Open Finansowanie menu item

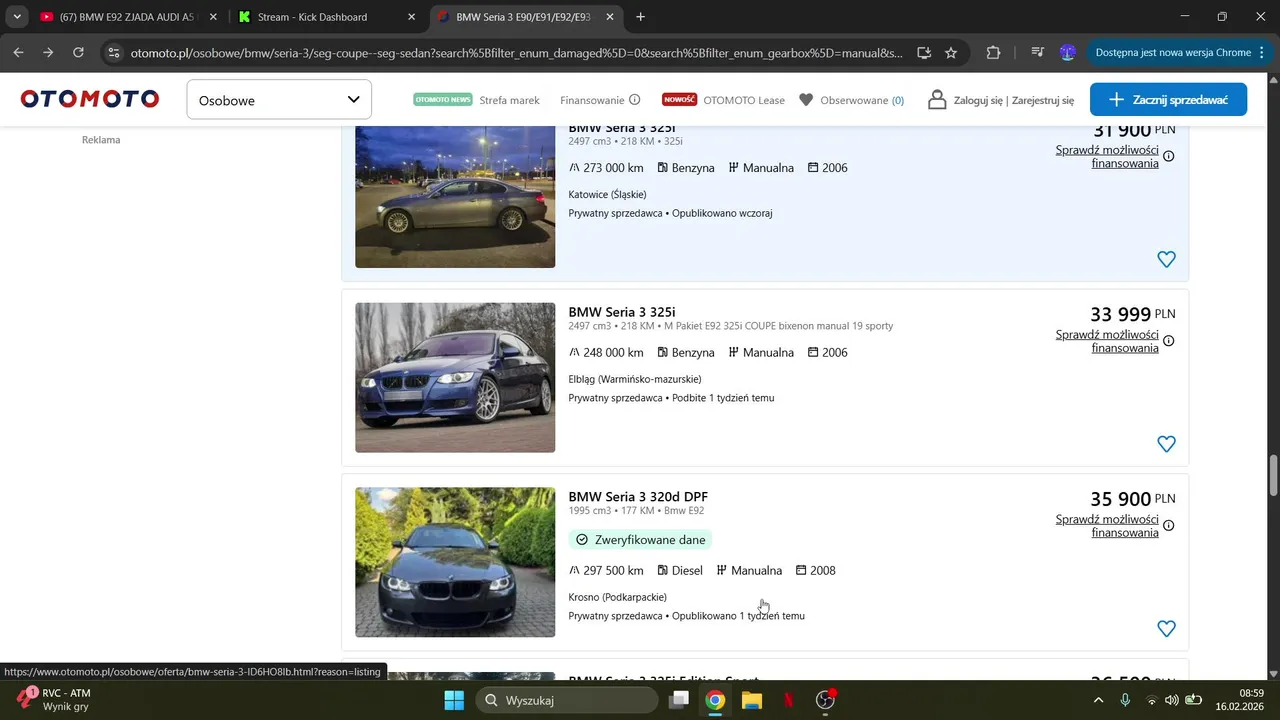pos(592,100)
